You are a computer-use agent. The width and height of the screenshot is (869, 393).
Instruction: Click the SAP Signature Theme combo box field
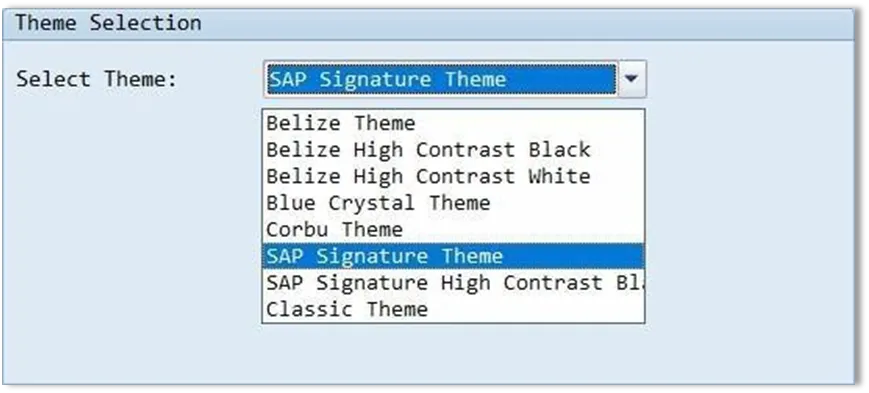point(441,79)
